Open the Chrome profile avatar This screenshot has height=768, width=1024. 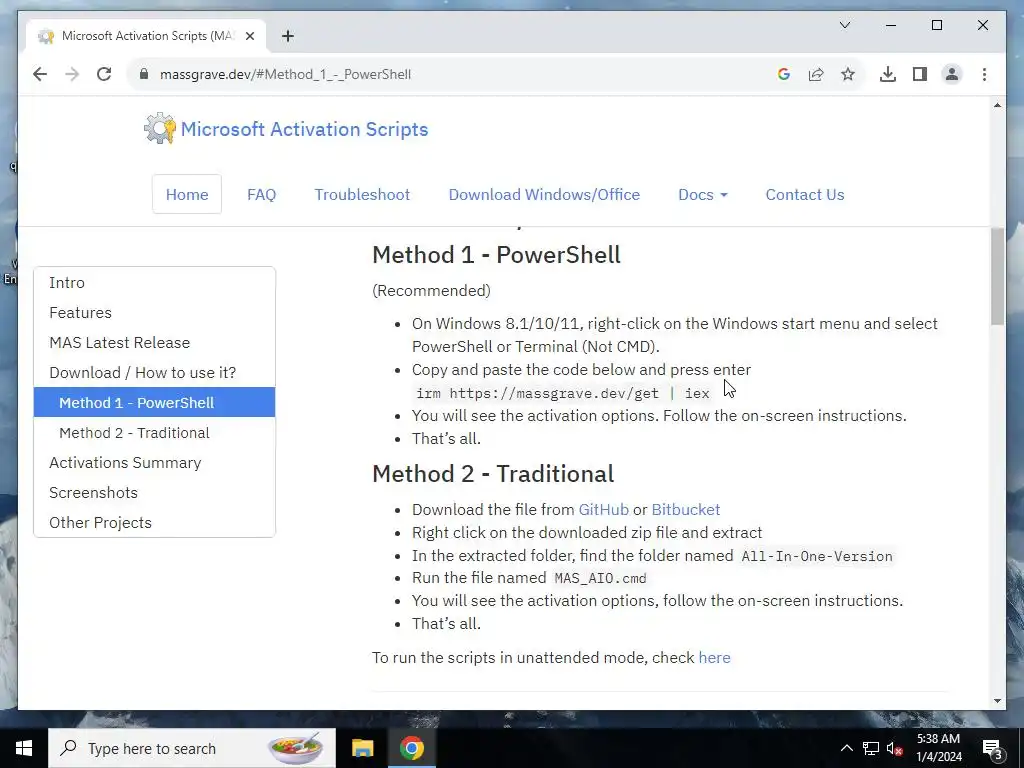point(952,74)
